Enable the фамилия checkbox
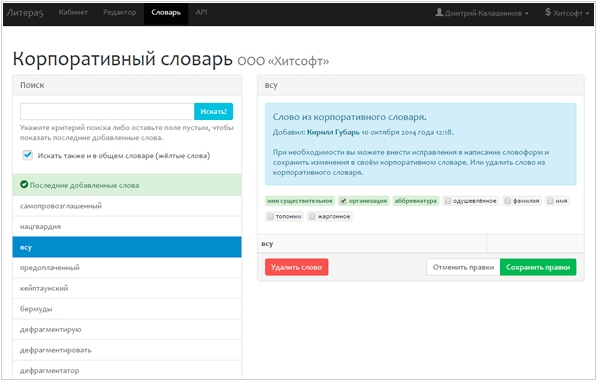This screenshot has width=596, height=380. (x=507, y=201)
